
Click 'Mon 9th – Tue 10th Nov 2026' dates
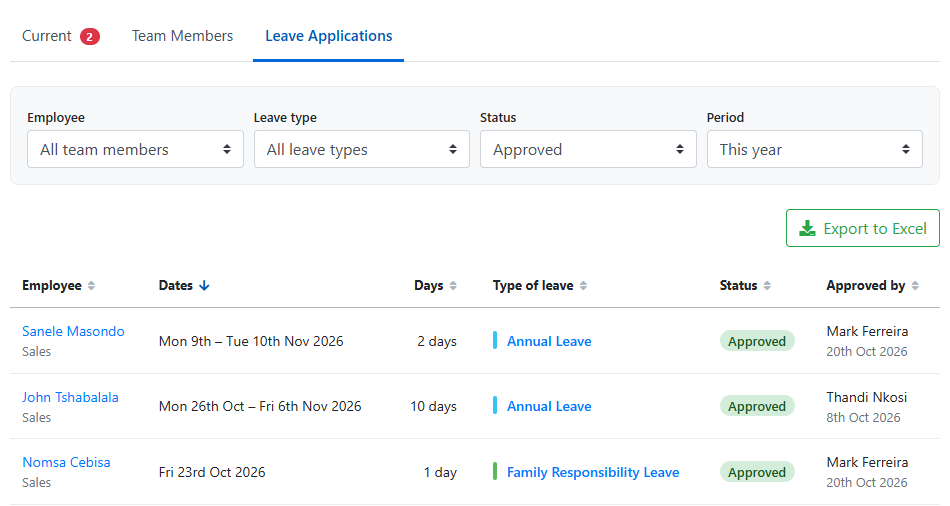[x=251, y=341]
